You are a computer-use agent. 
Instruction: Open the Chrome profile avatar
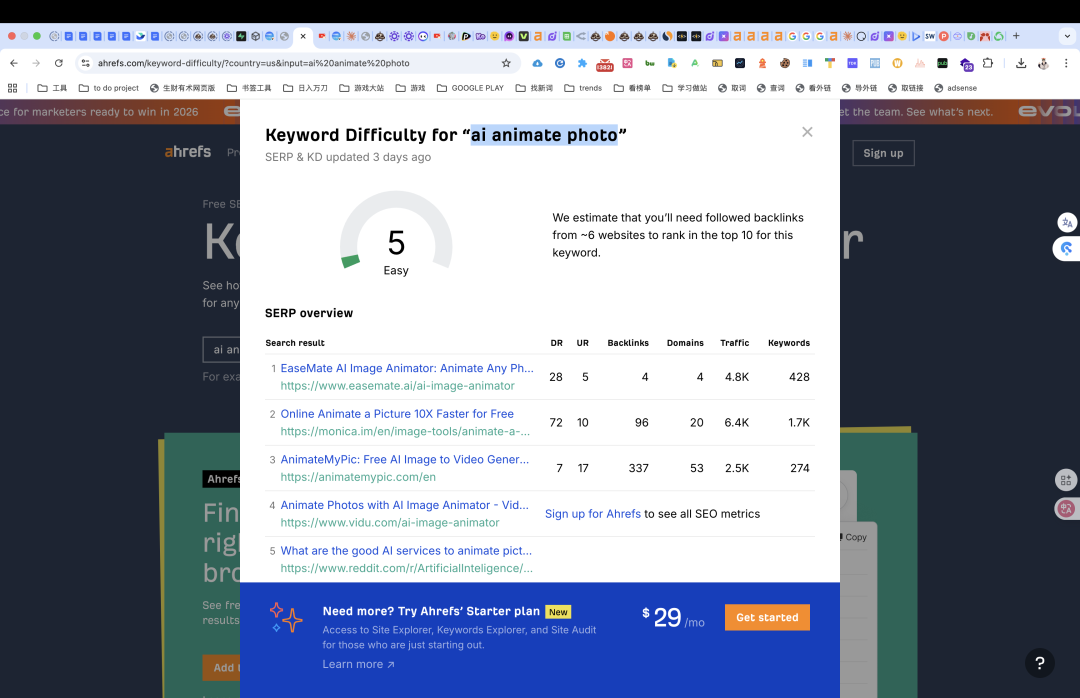[x=1043, y=63]
